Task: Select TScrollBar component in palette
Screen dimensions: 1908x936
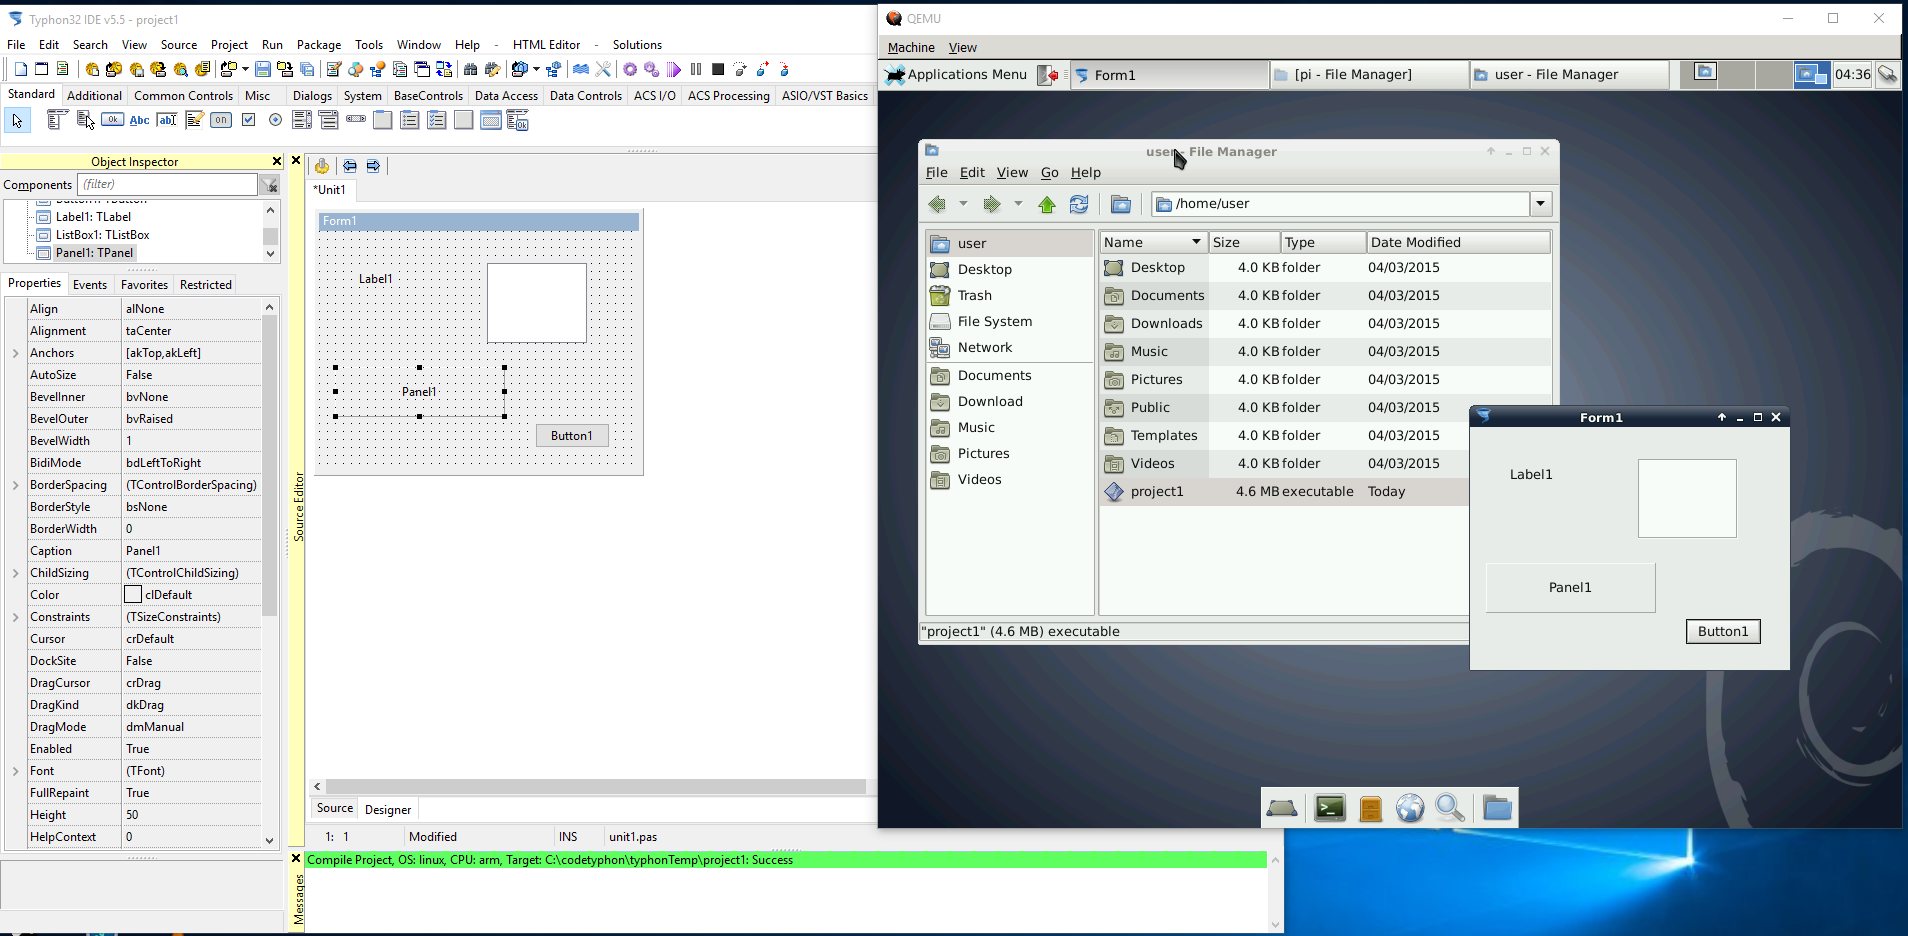Action: click(356, 119)
